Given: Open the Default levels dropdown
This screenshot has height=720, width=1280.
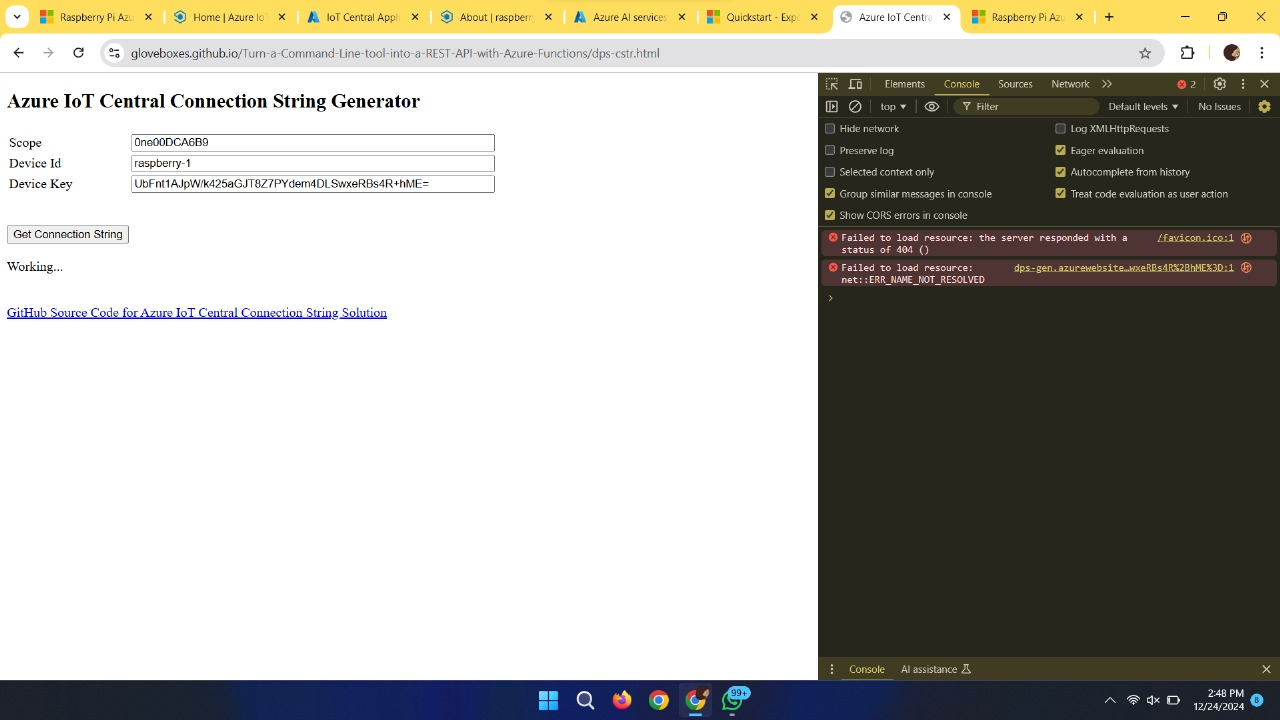Looking at the screenshot, I should coord(1143,106).
